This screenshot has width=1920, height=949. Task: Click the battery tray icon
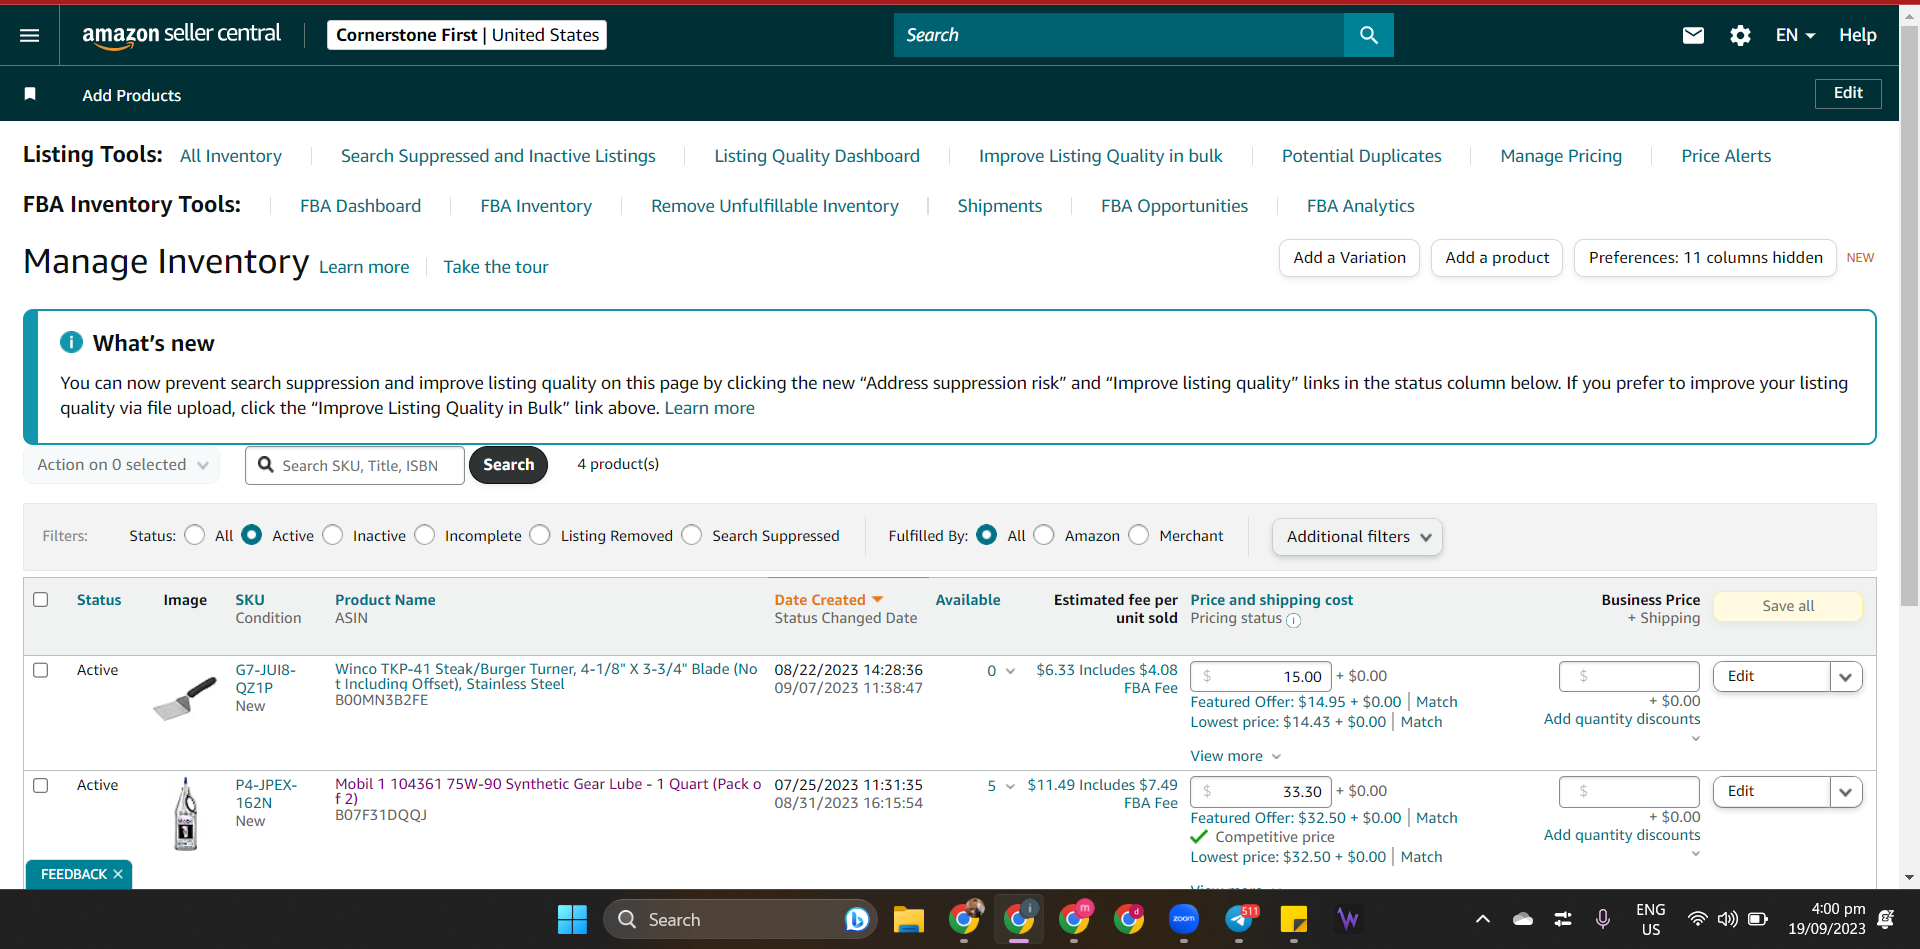1758,919
